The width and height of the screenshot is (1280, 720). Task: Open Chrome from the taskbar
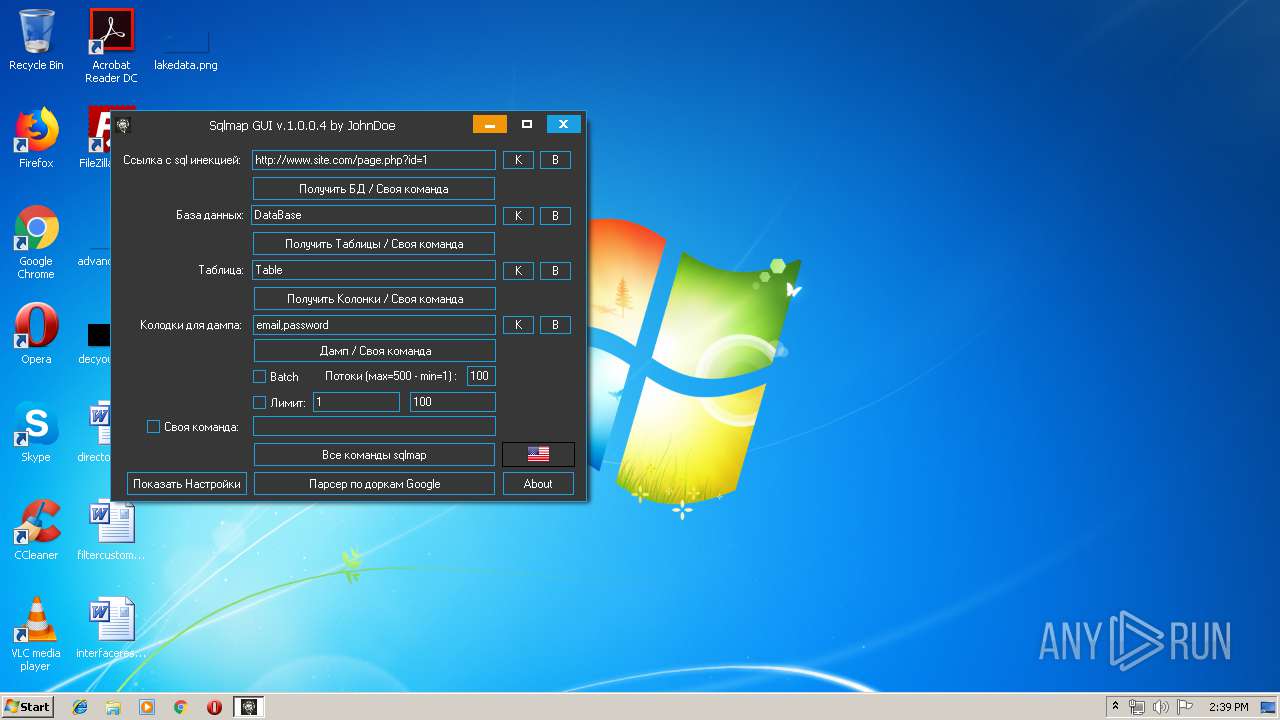(x=181, y=707)
